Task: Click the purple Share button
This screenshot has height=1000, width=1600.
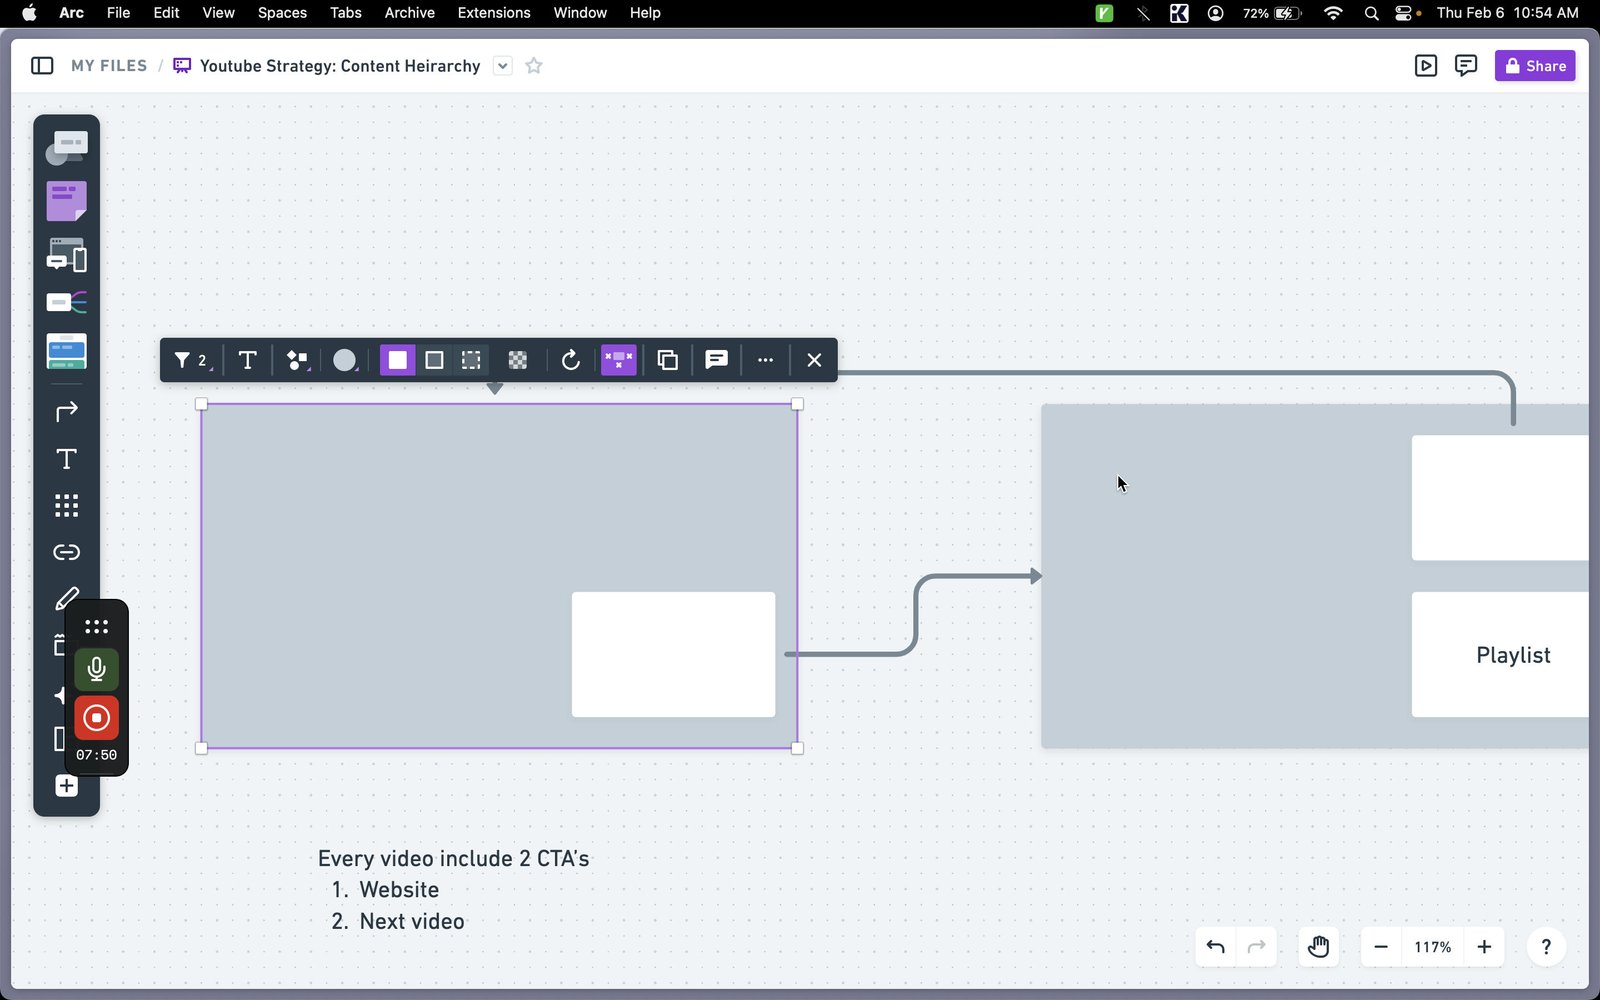Action: (1535, 66)
